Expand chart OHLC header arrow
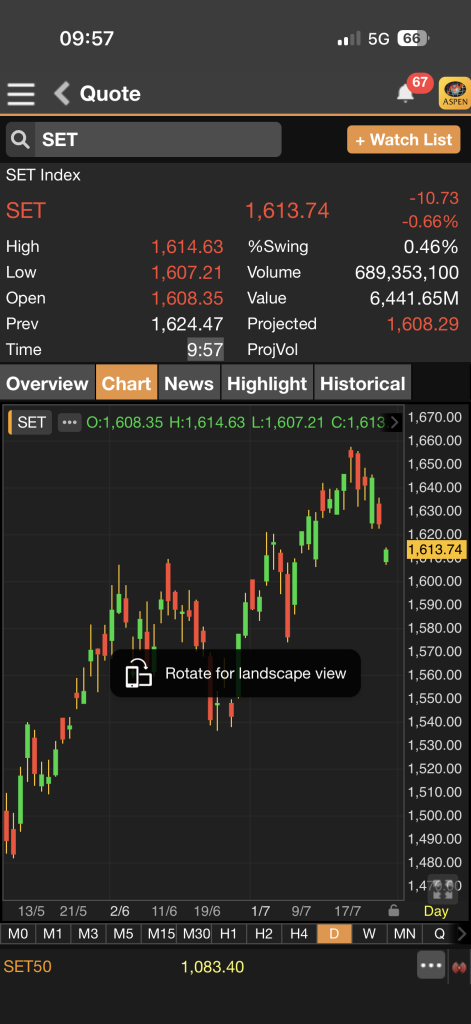Viewport: 471px width, 1024px height. pyautogui.click(x=395, y=422)
